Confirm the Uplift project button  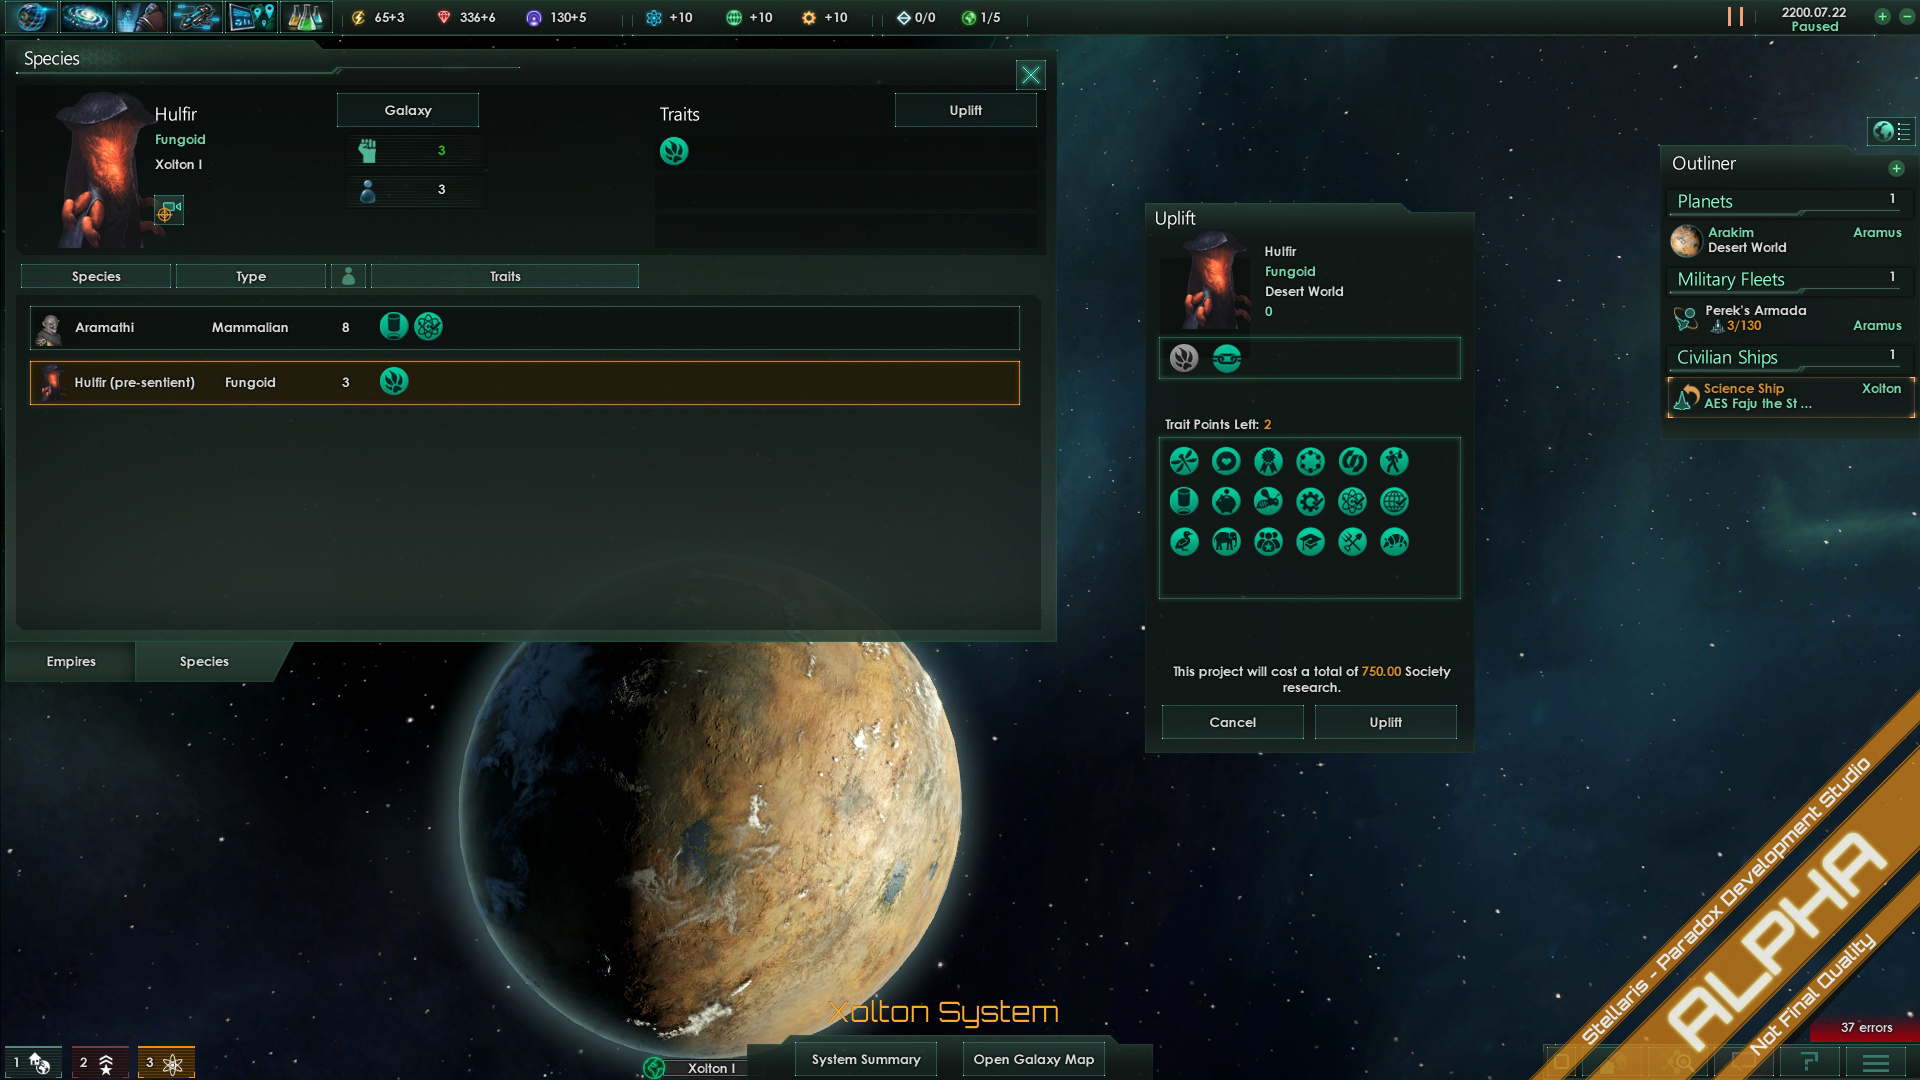1385,722
